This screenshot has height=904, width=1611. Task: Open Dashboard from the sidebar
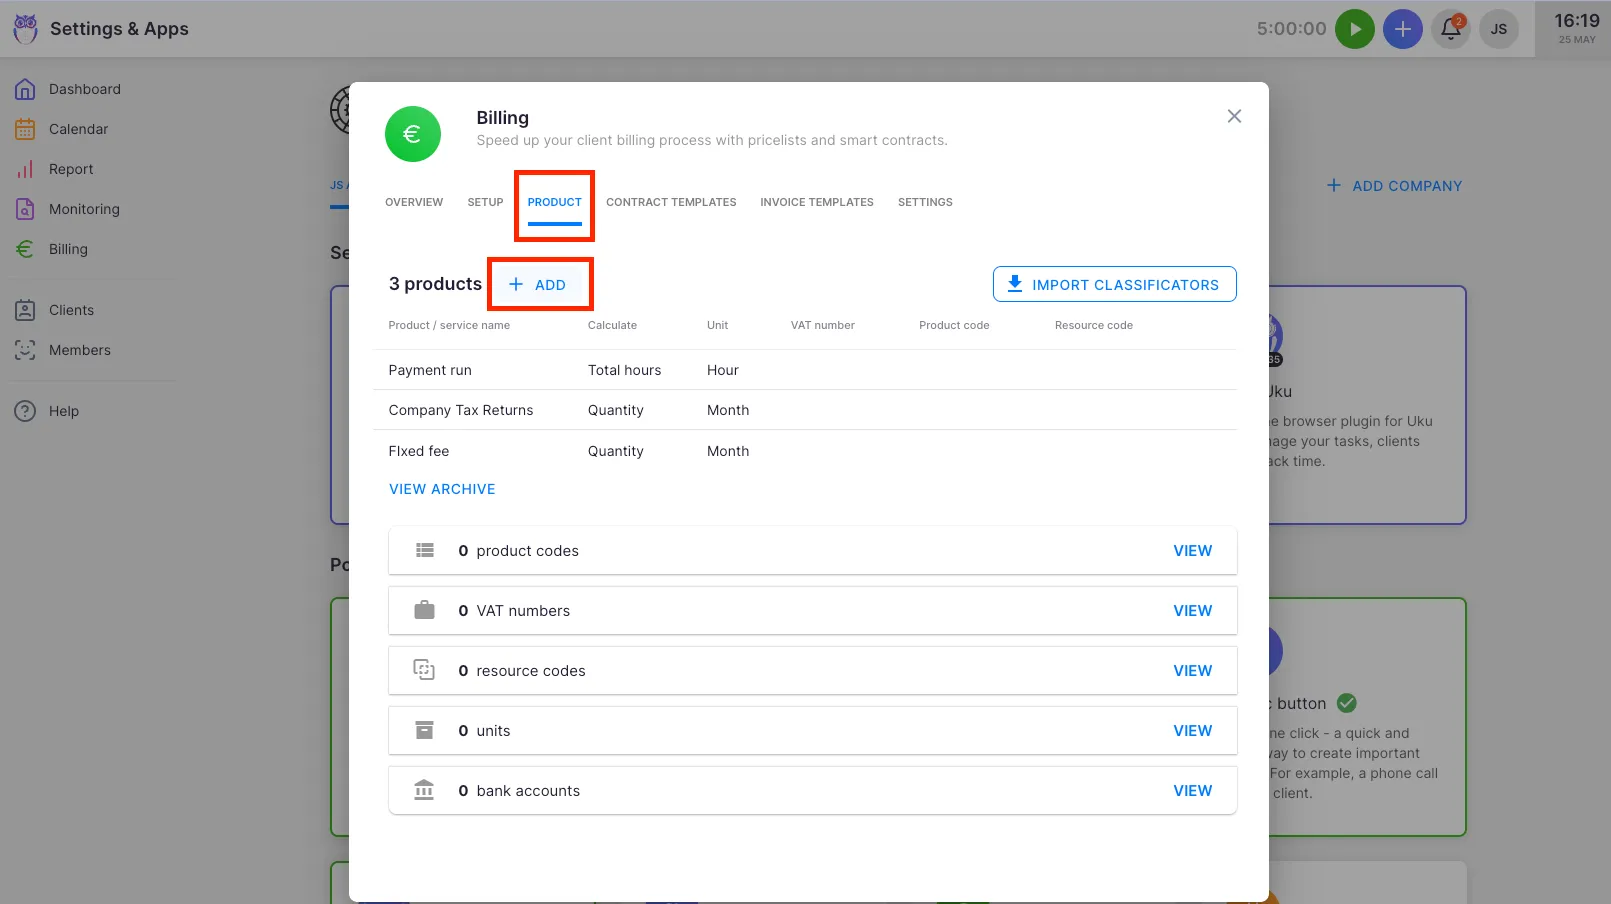[x=84, y=89]
